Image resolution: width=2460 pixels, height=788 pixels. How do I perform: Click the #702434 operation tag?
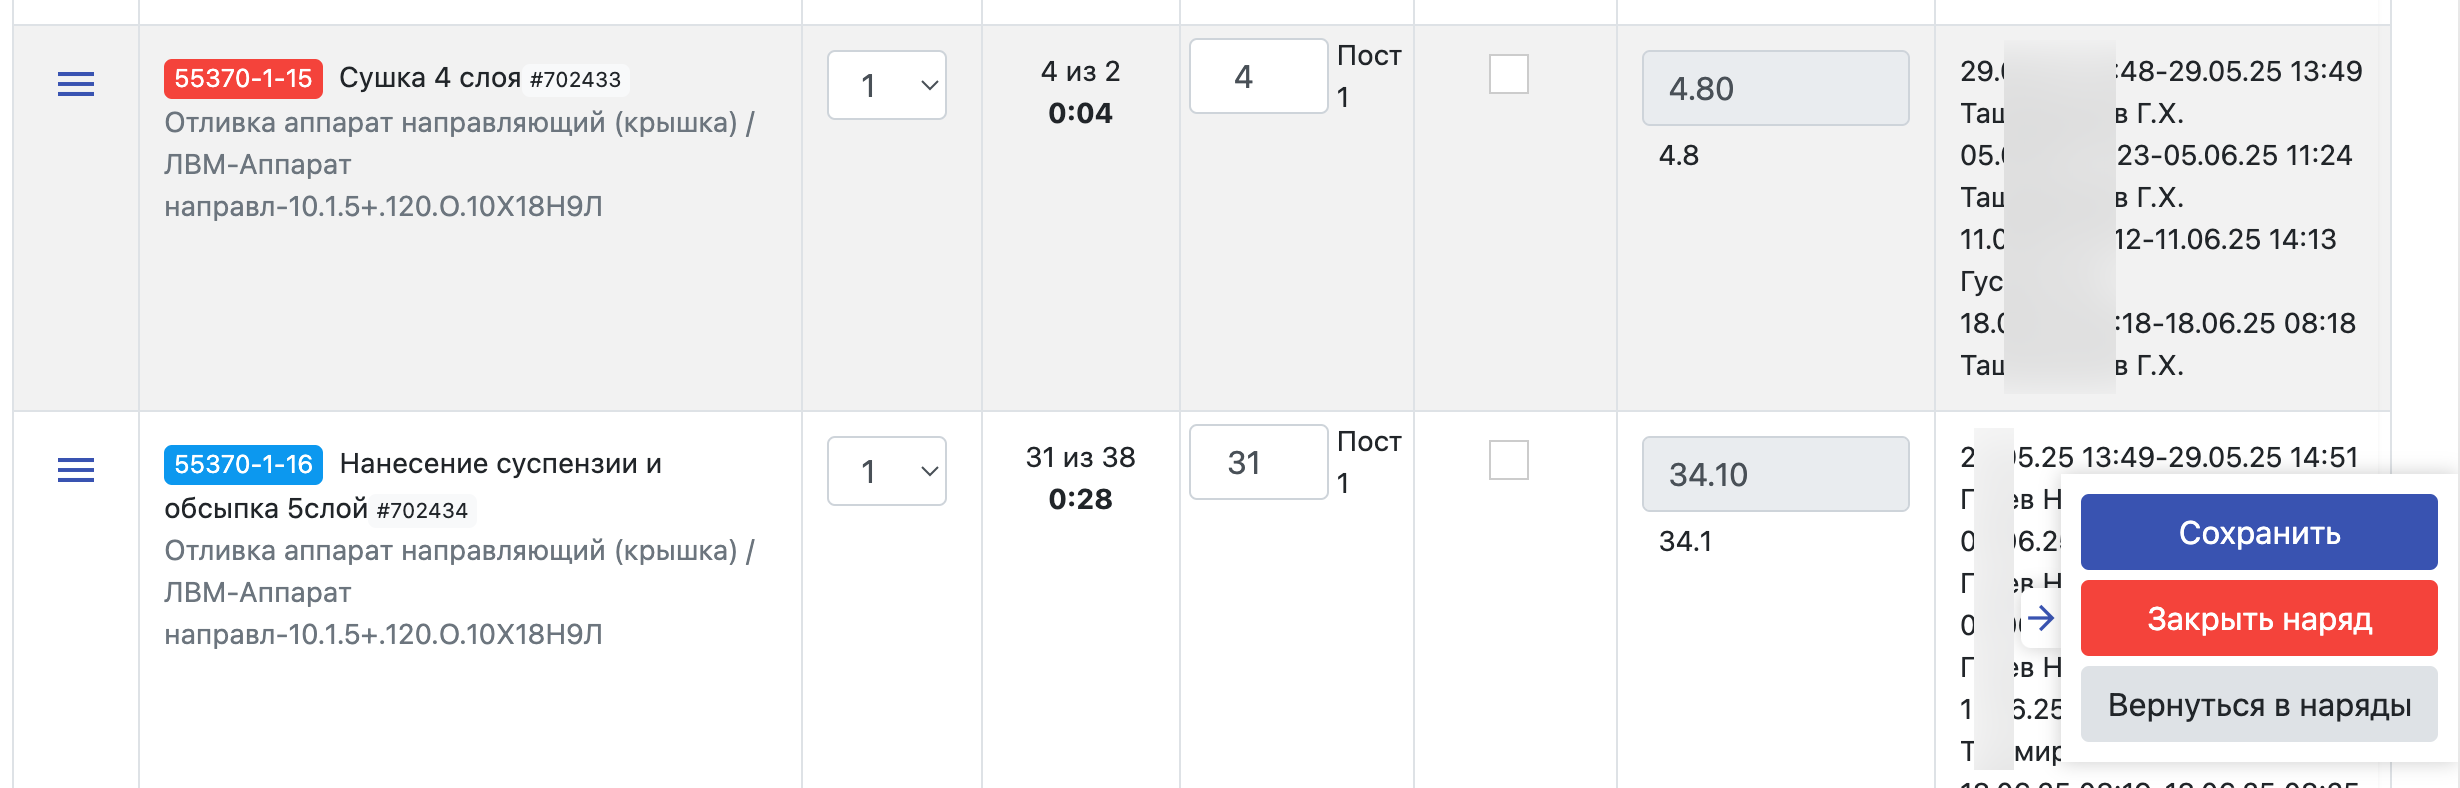tap(422, 511)
